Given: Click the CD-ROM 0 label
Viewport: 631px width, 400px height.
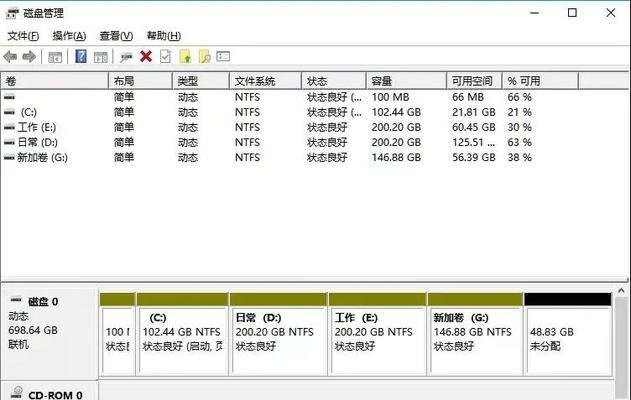Looking at the screenshot, I should (x=55, y=395).
